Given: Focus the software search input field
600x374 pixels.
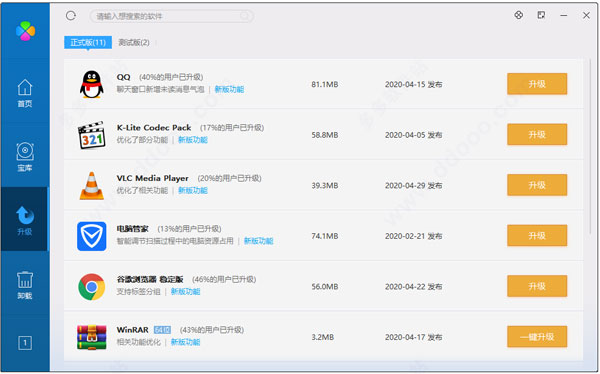Looking at the screenshot, I should [171, 16].
